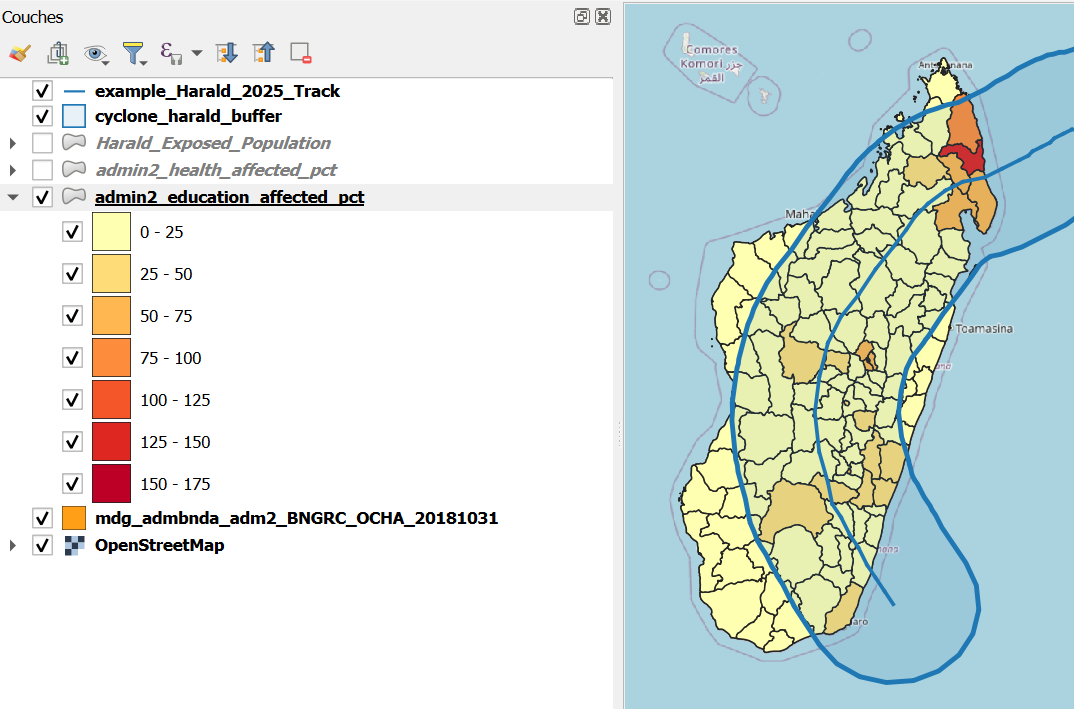This screenshot has width=1074, height=709.
Task: Filter legend by map content
Action: (134, 52)
